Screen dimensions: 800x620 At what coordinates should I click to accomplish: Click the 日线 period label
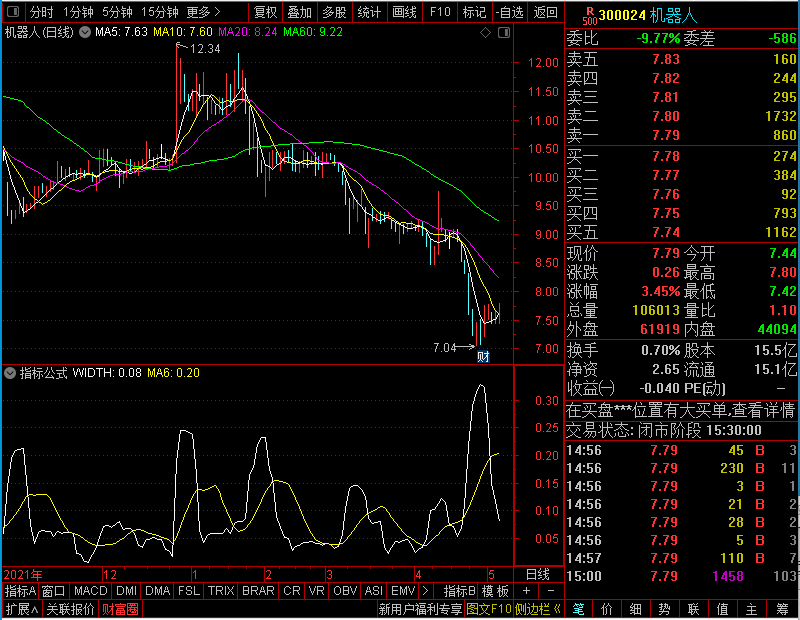[x=538, y=575]
